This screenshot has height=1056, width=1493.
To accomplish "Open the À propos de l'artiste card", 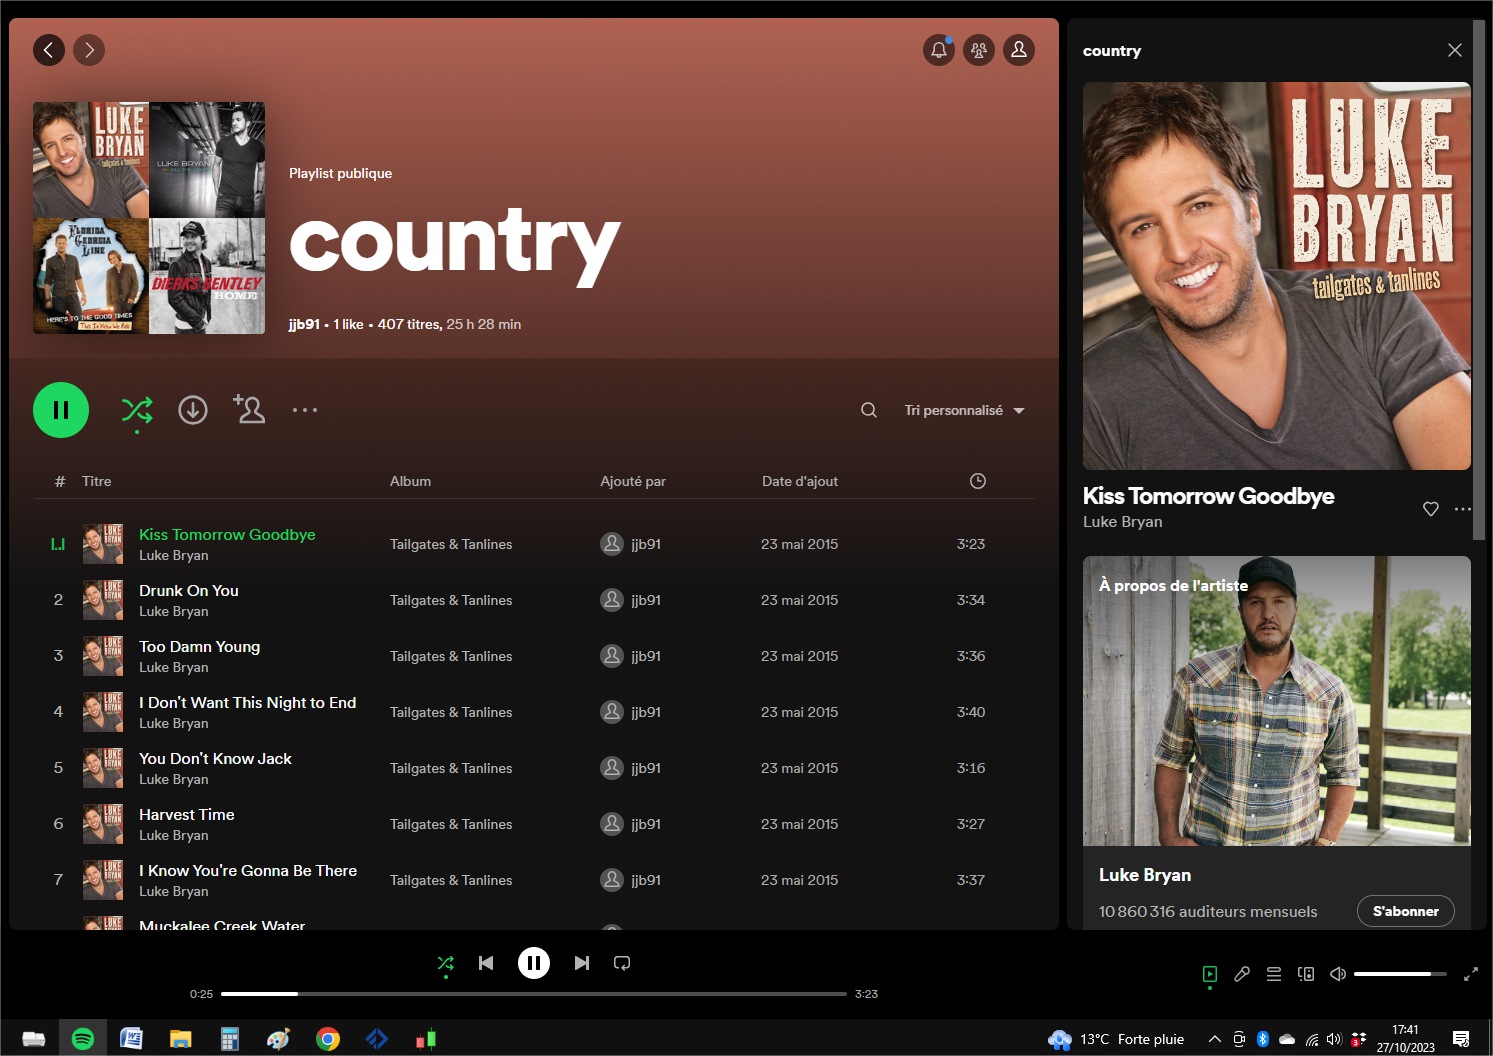I will tap(1277, 742).
